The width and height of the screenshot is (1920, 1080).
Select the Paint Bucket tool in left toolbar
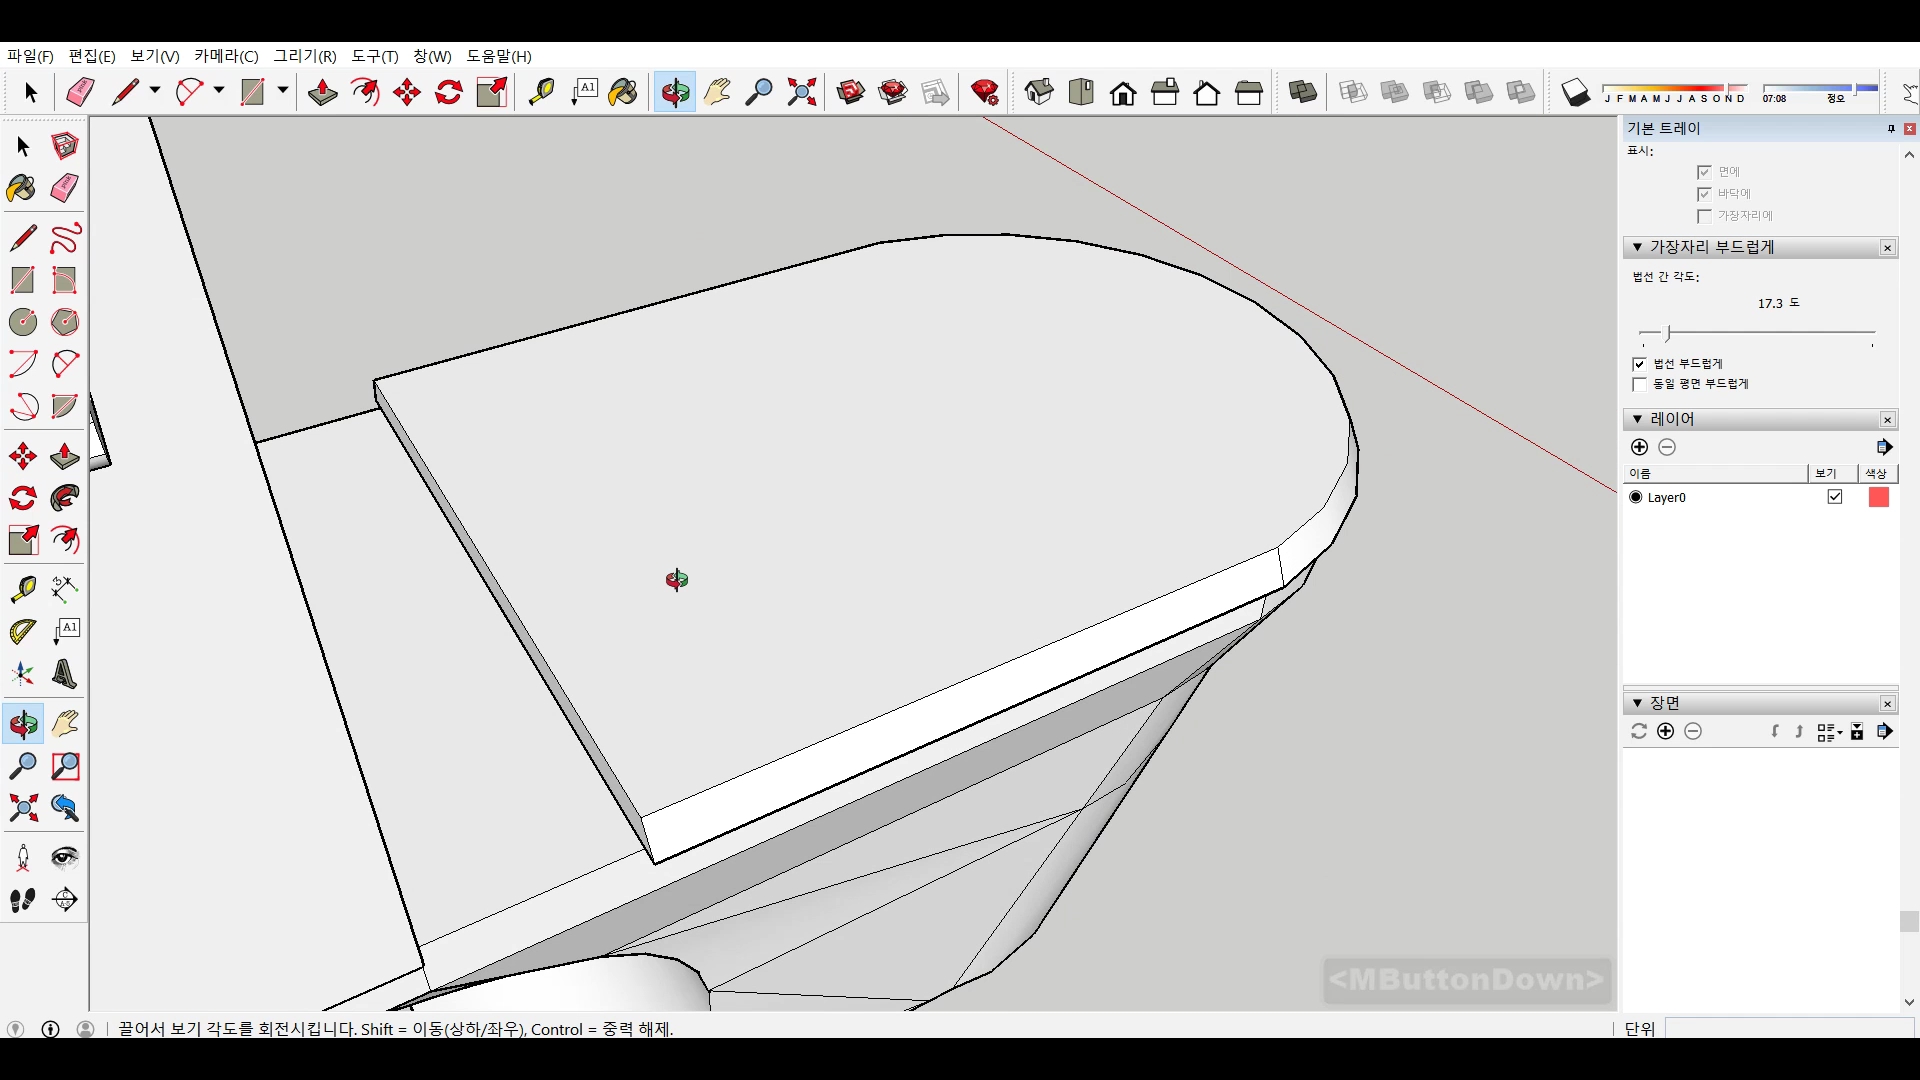pyautogui.click(x=22, y=188)
